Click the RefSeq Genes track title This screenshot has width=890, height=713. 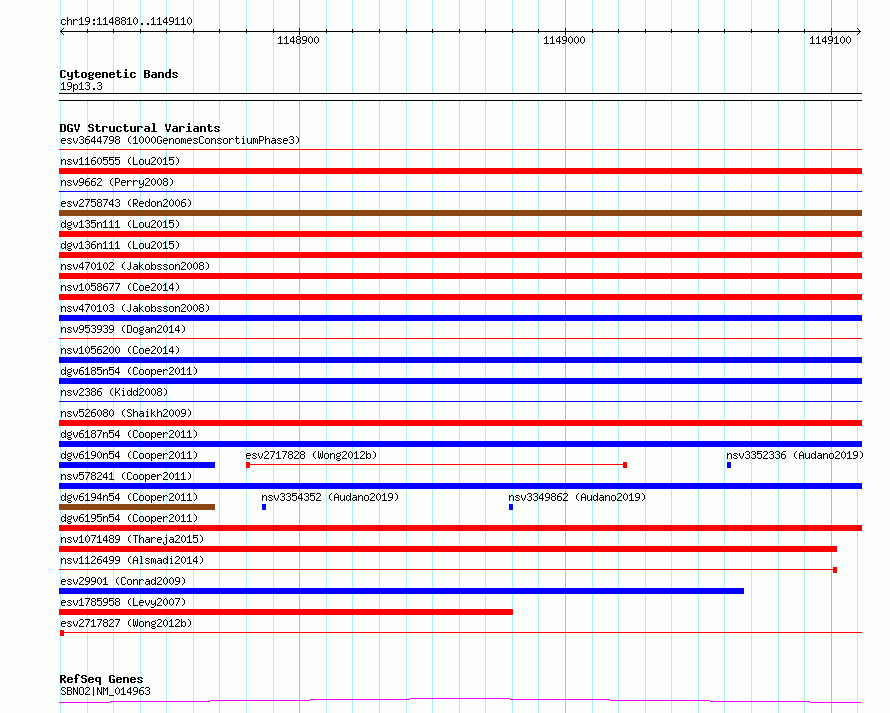101,680
